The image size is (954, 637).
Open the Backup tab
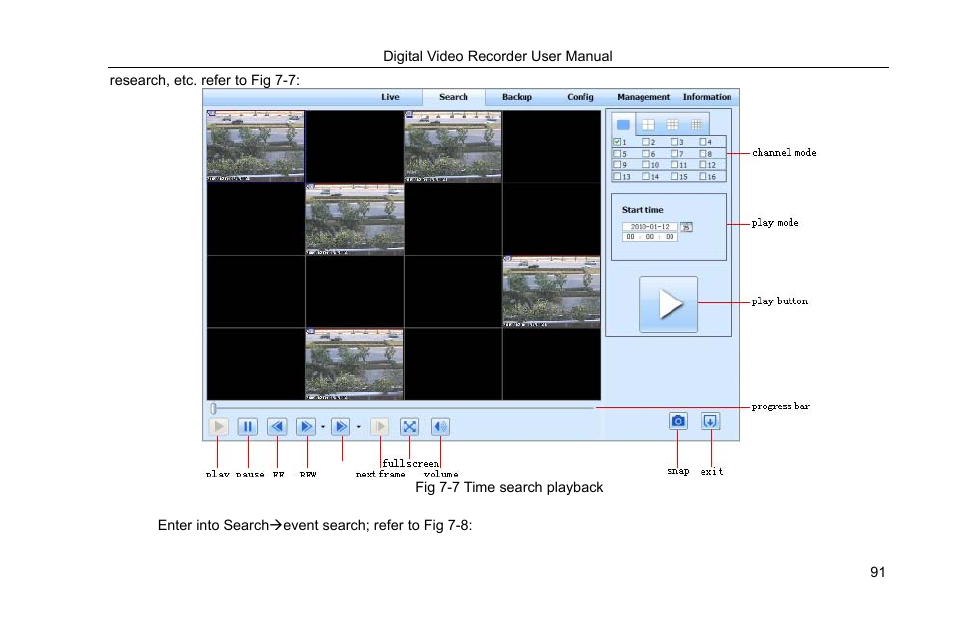517,97
